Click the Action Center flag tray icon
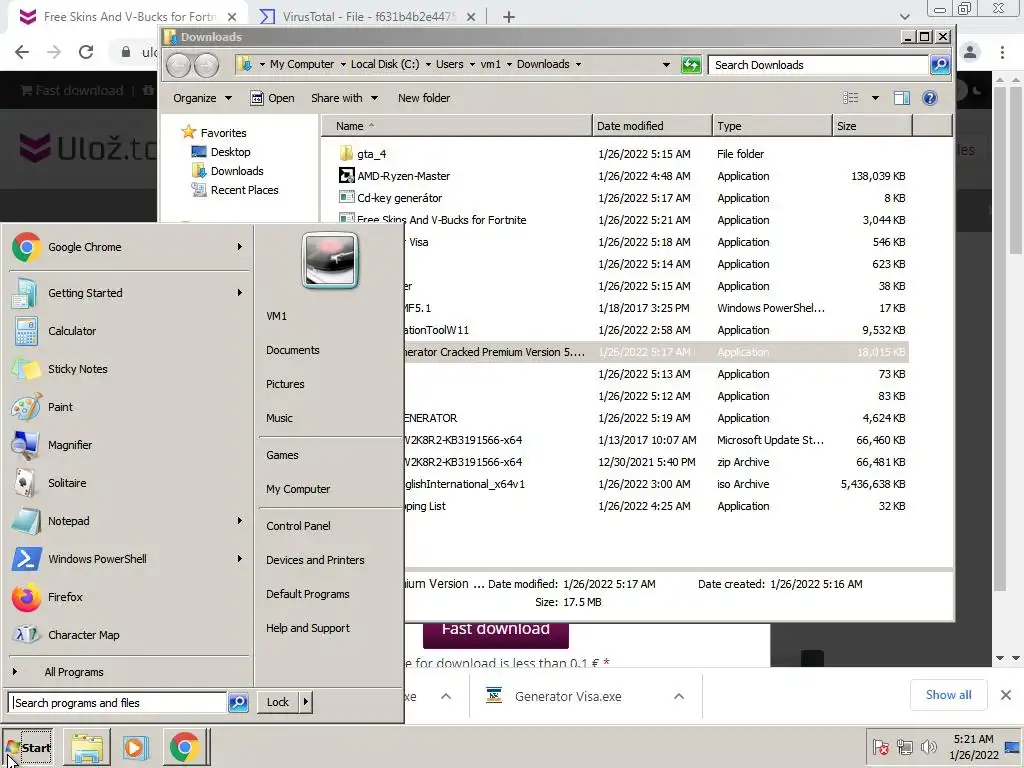The image size is (1024, 768). coord(880,747)
